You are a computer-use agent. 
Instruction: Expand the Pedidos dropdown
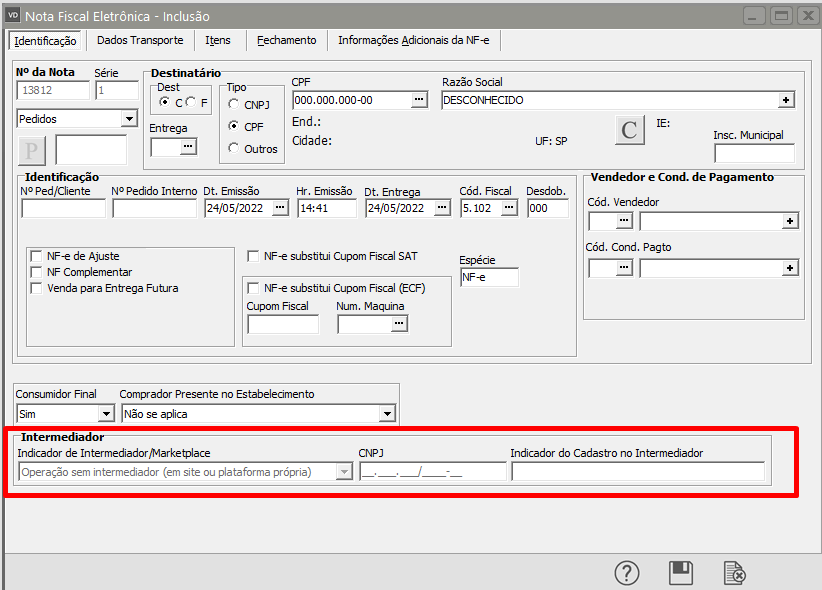[128, 119]
